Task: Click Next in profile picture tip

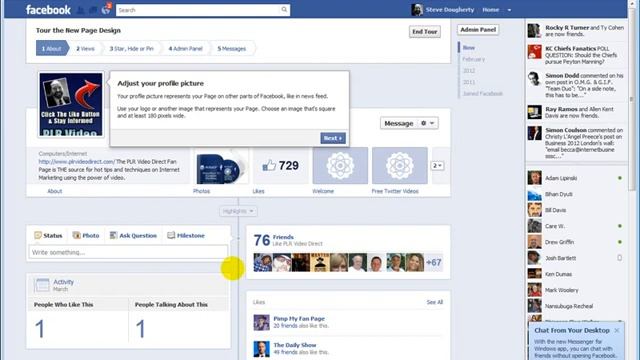Action: coord(333,138)
